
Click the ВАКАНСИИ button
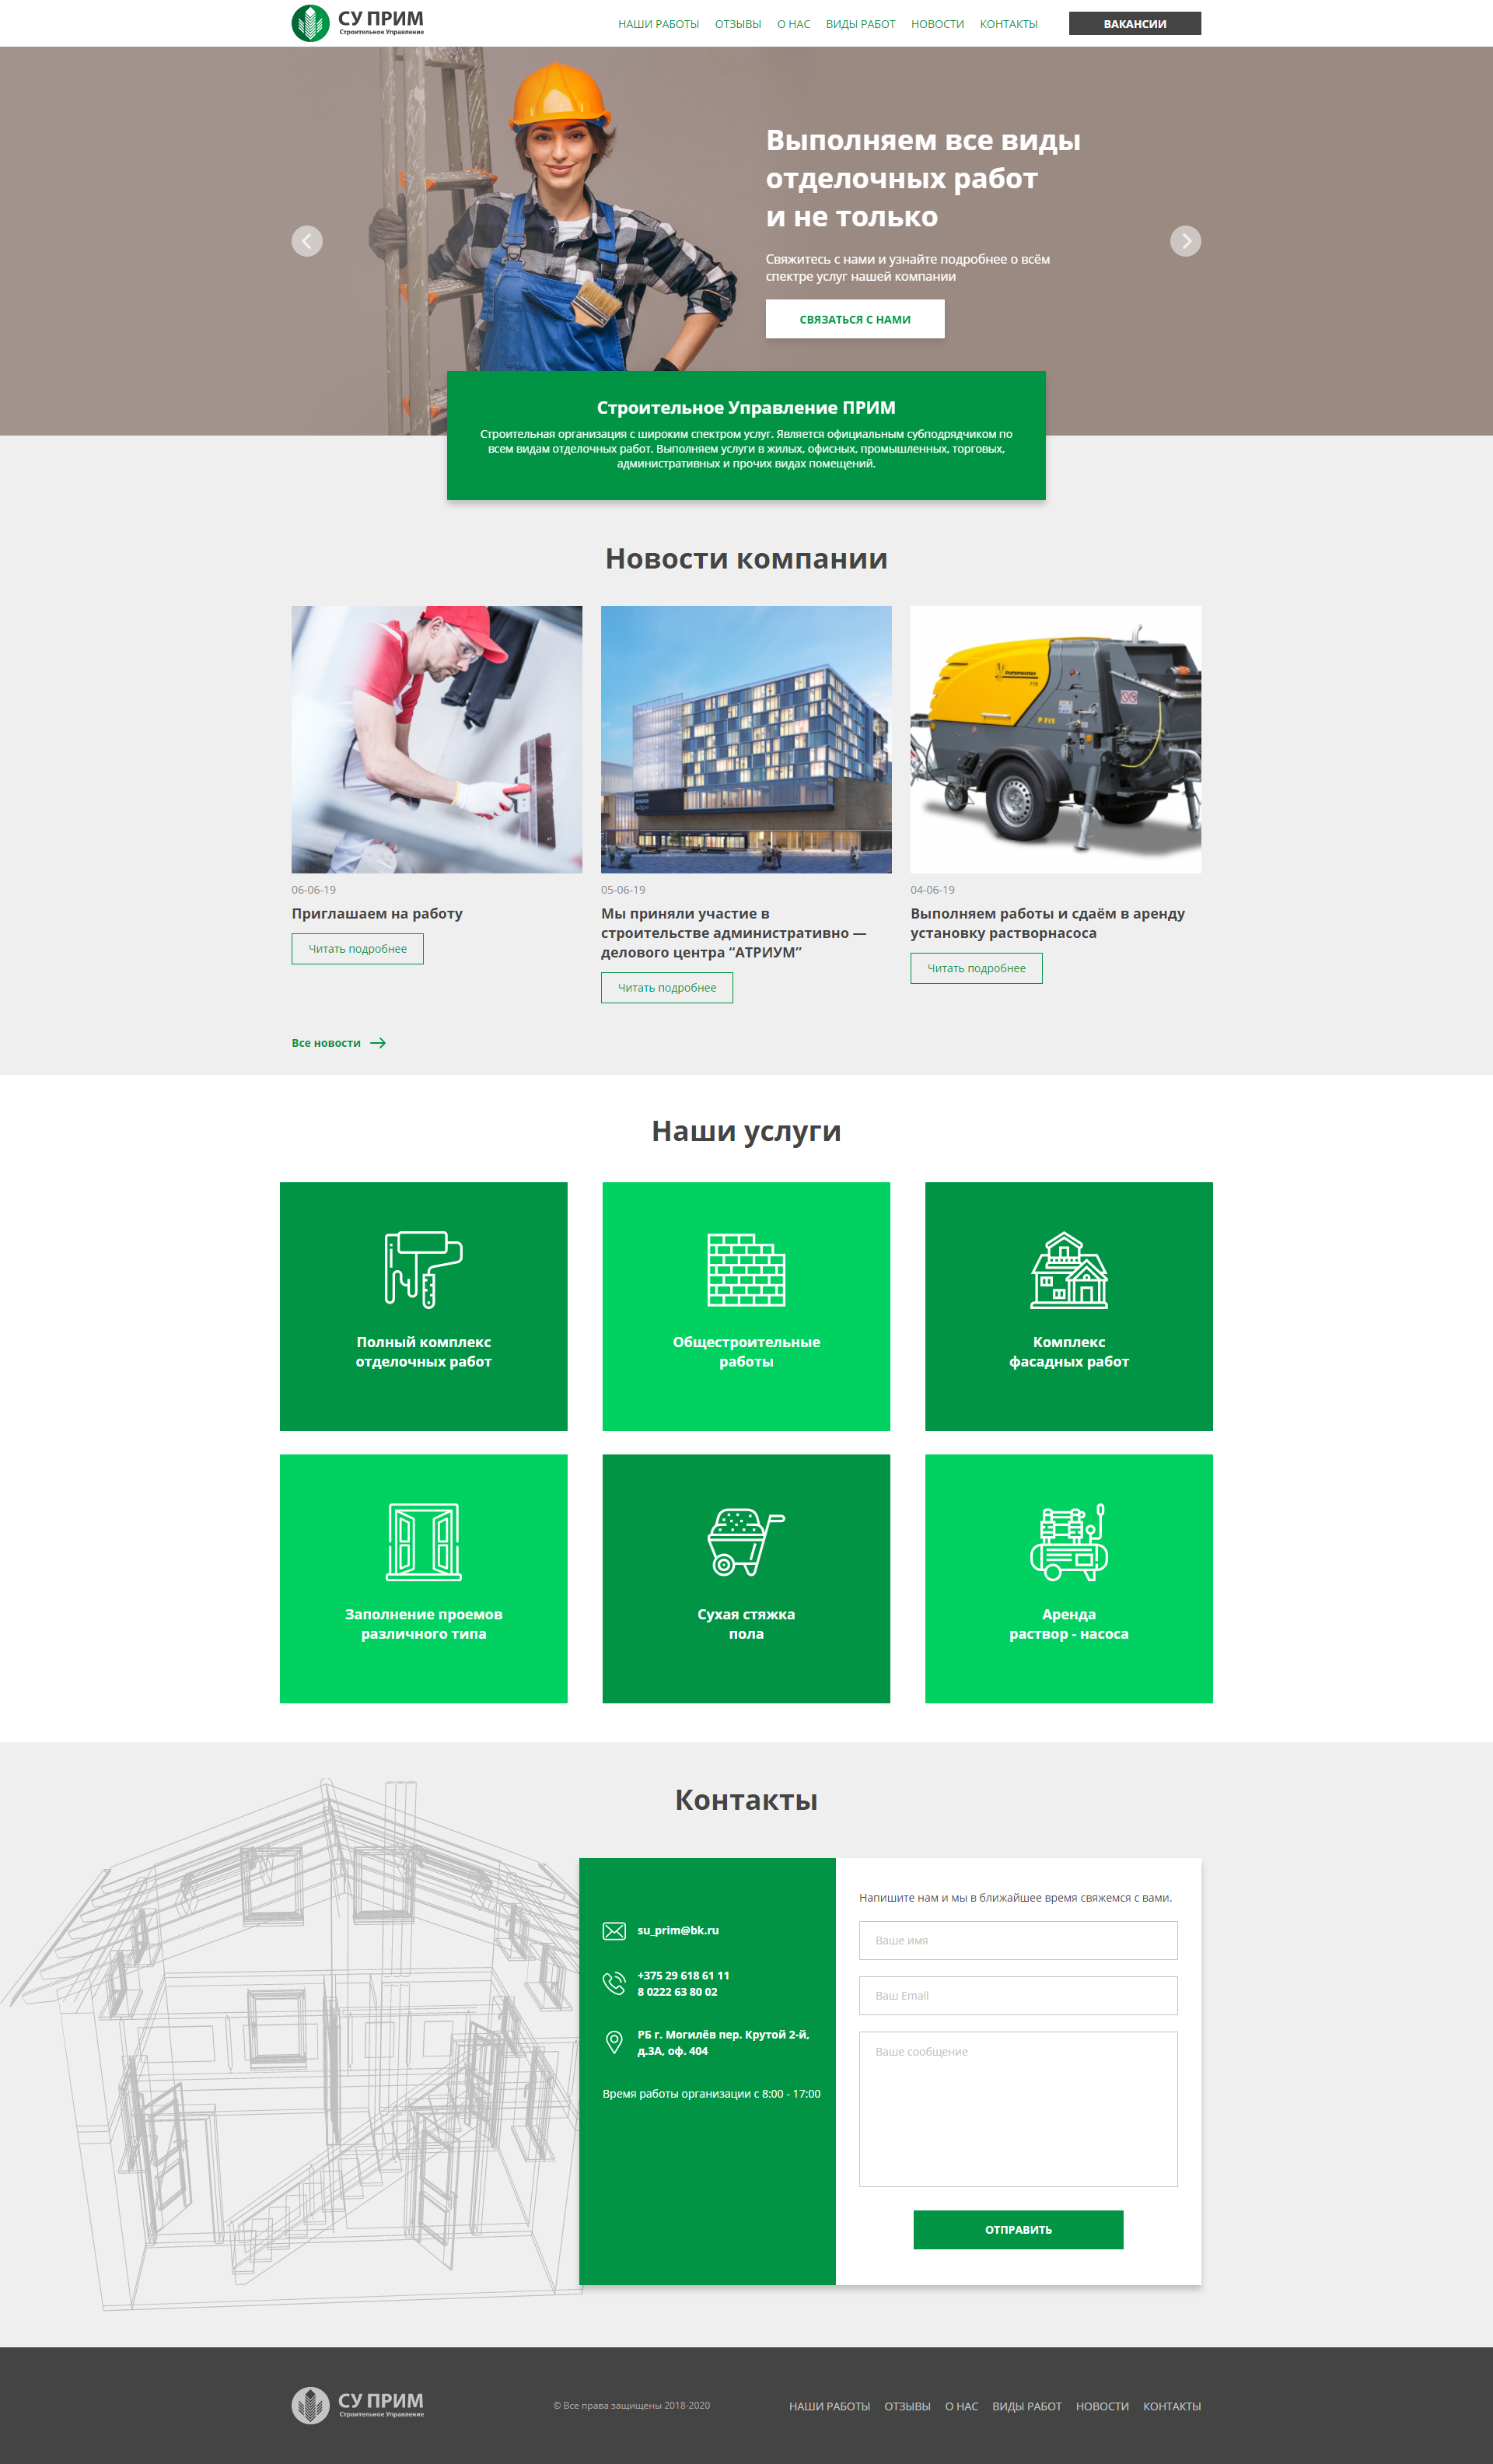1135,24
